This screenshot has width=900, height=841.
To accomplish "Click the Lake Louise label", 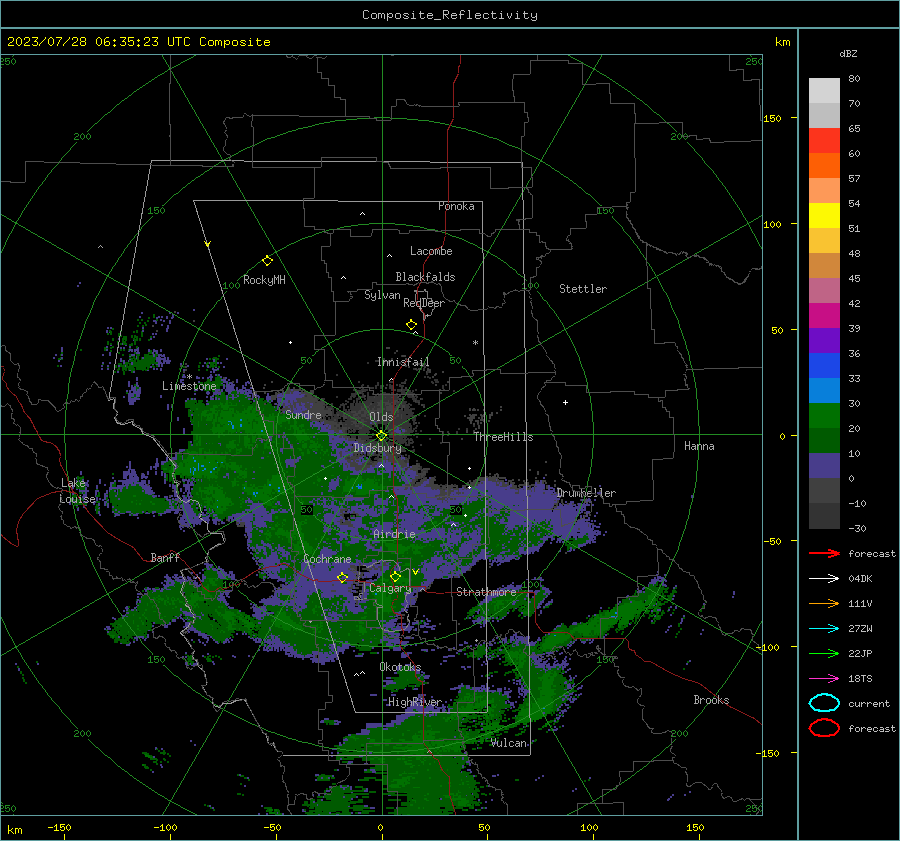I will [78, 491].
